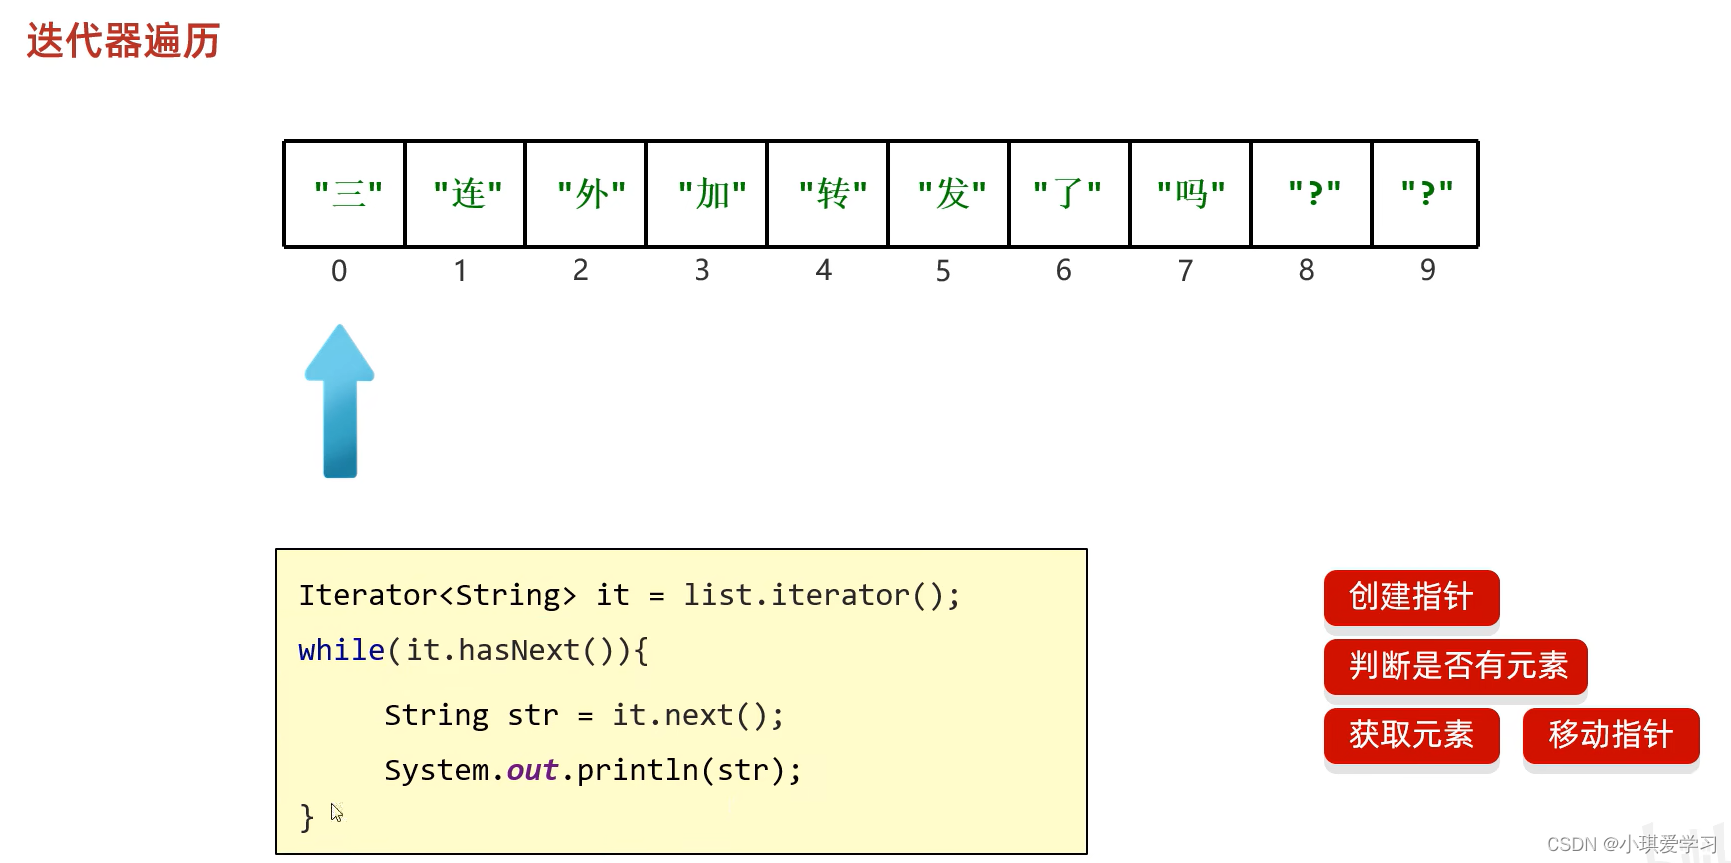The height and width of the screenshot is (863, 1731).
Task: Click the 迭代器遍历 slide title
Action: 123,41
